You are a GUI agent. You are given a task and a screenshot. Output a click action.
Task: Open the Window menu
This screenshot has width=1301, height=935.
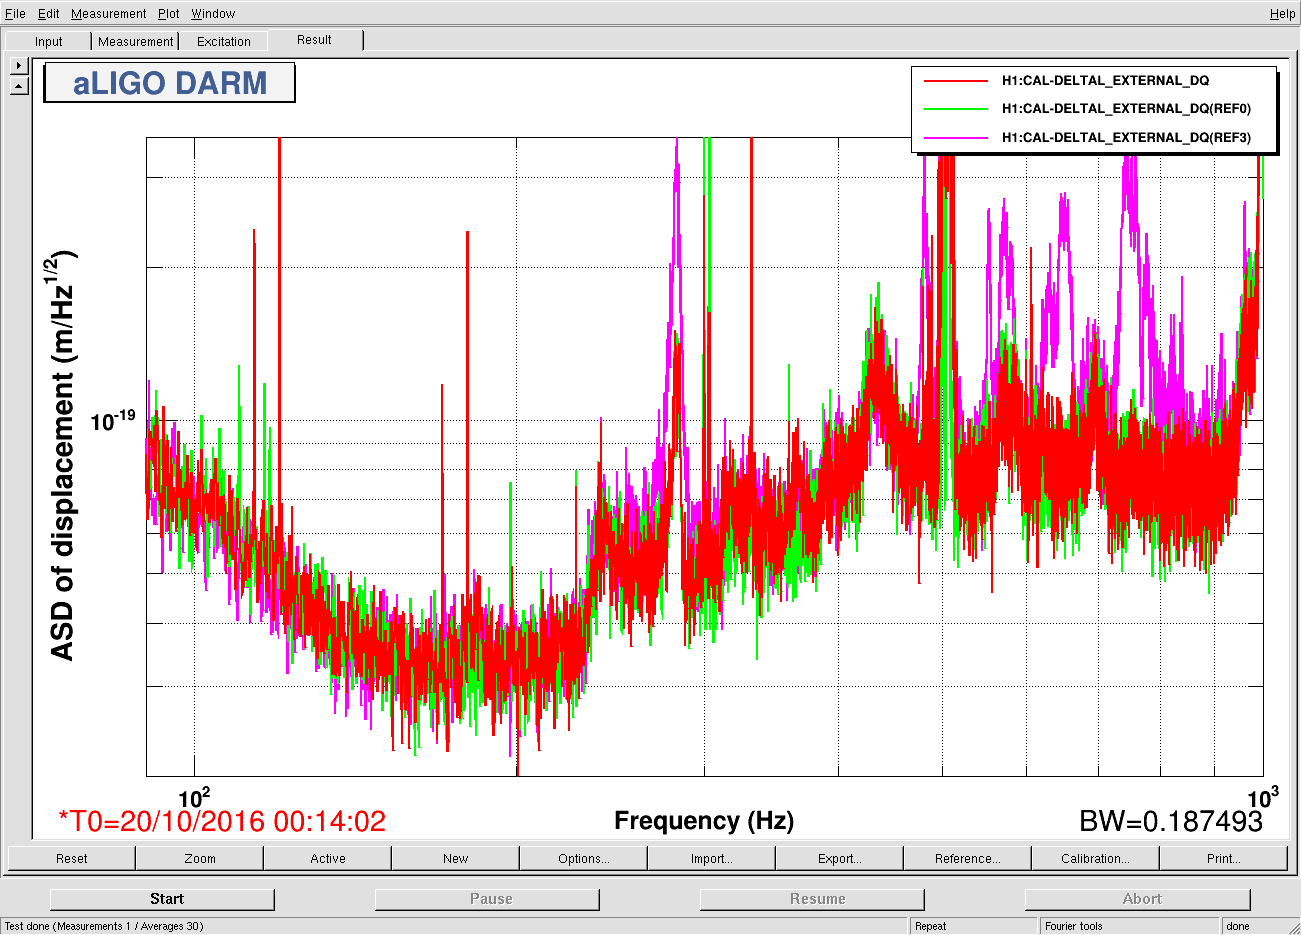pyautogui.click(x=213, y=13)
